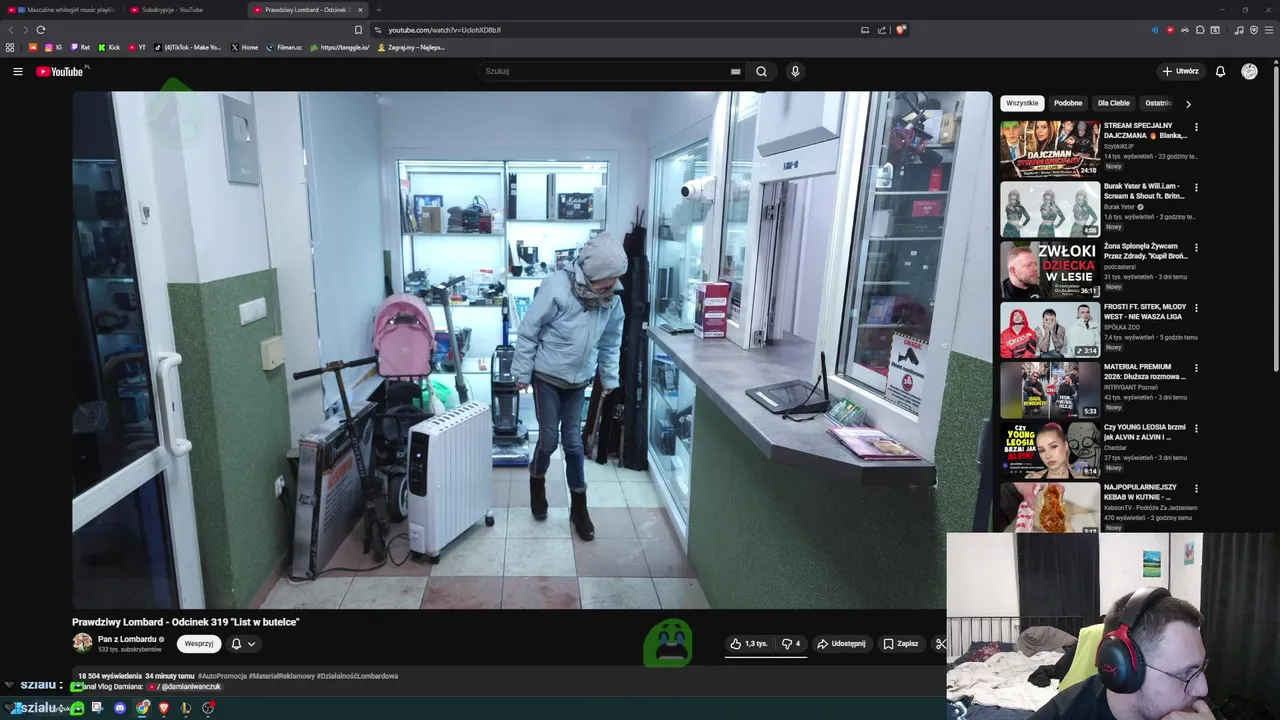Close the Prawdziwy Lombard tab
The width and height of the screenshot is (1280, 720).
(x=360, y=10)
